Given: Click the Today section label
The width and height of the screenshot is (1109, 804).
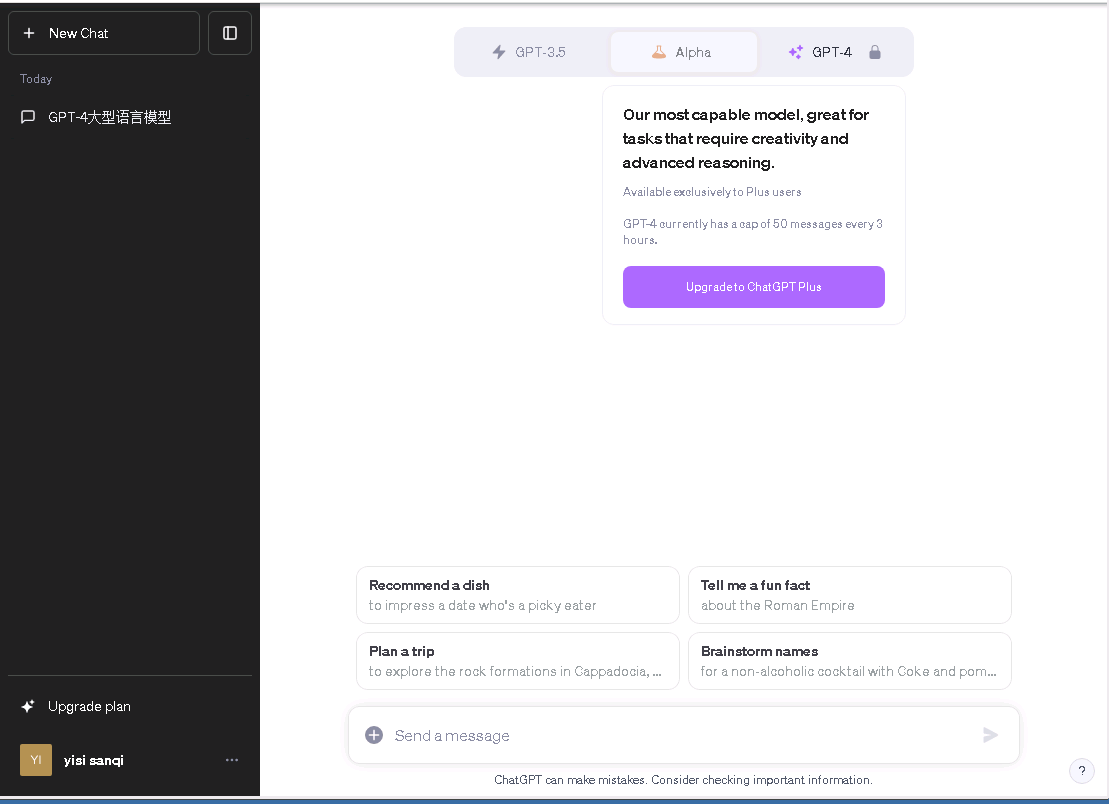Looking at the screenshot, I should pyautogui.click(x=36, y=78).
